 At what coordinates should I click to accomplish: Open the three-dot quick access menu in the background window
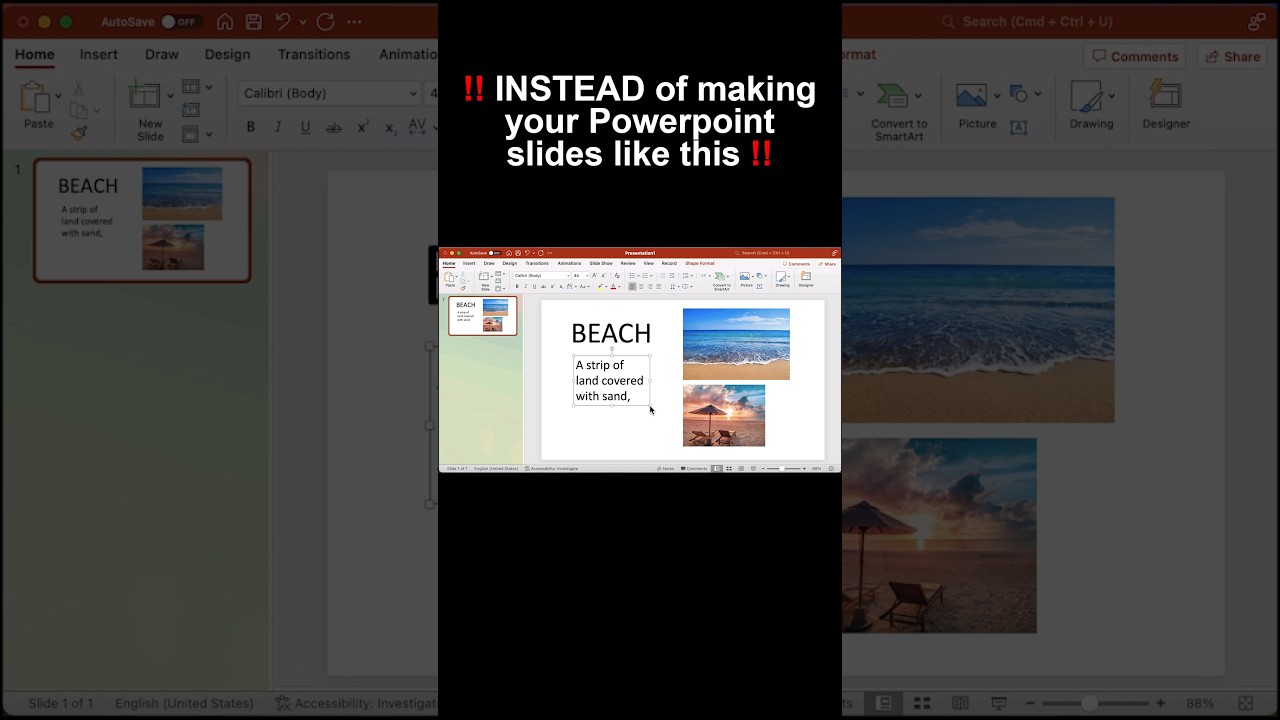[x=354, y=22]
